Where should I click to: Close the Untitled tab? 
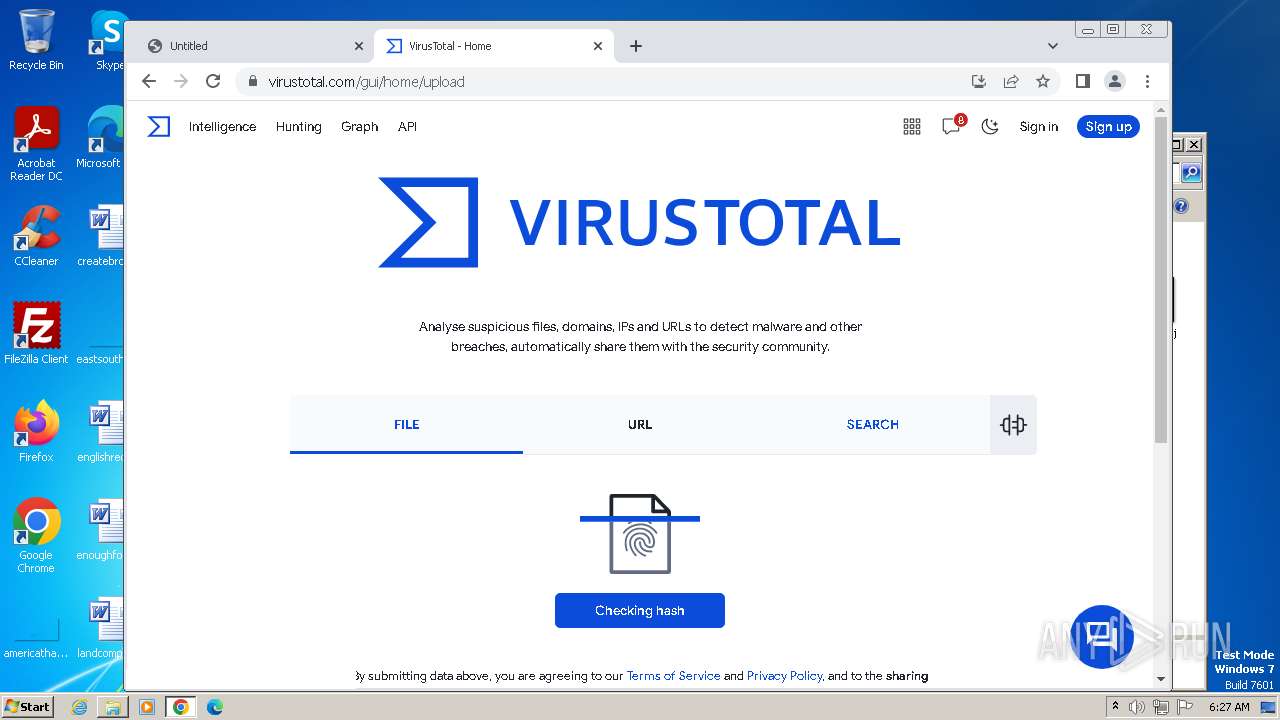[x=359, y=46]
